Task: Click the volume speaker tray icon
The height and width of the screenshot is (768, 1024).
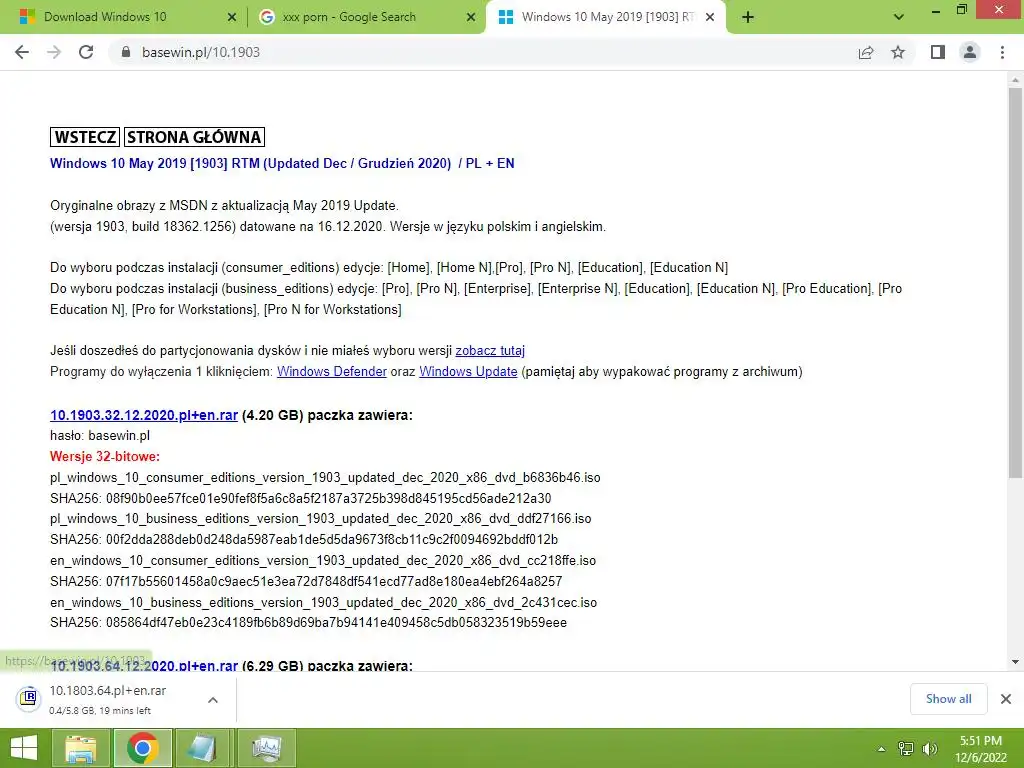Action: (929, 749)
